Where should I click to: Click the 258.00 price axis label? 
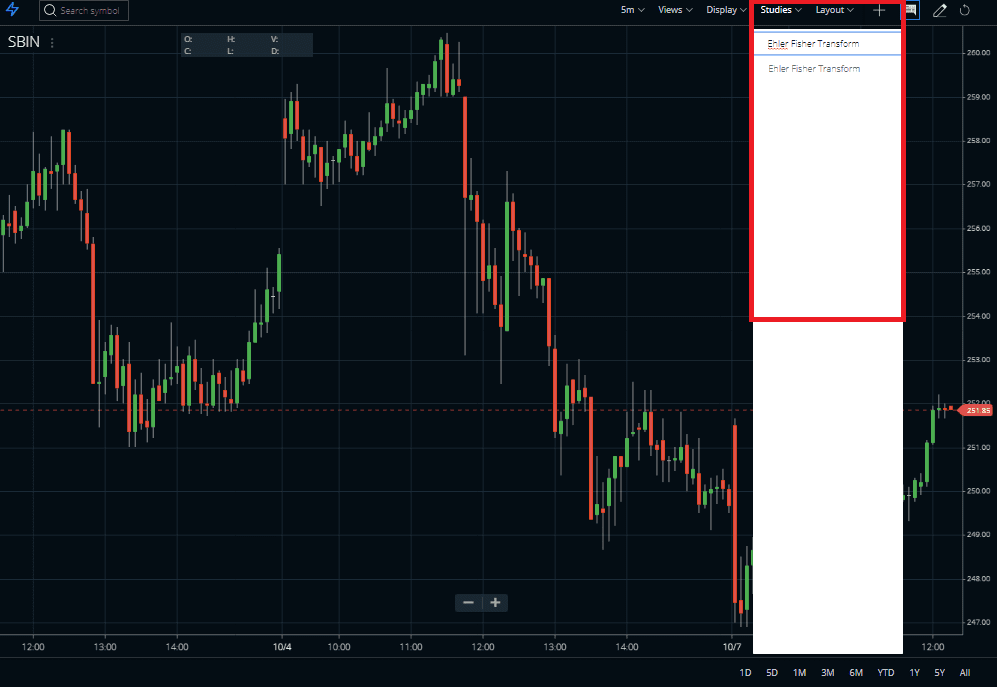pos(978,141)
